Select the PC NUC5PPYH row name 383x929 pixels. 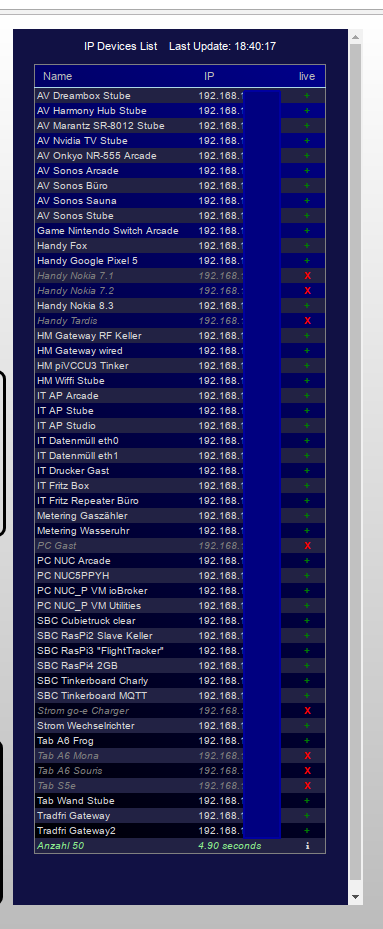pos(73,576)
